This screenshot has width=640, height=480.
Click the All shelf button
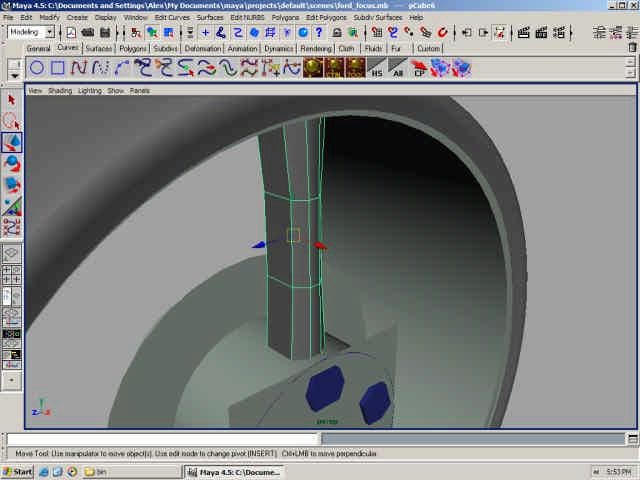[398, 68]
